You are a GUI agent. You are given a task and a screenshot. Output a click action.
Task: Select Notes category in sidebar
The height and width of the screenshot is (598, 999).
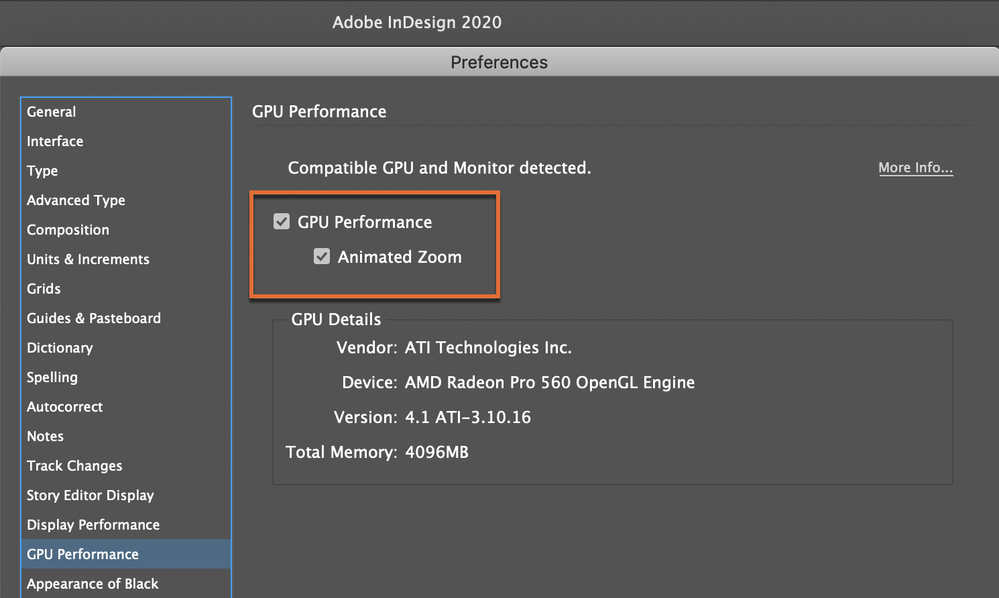click(45, 436)
